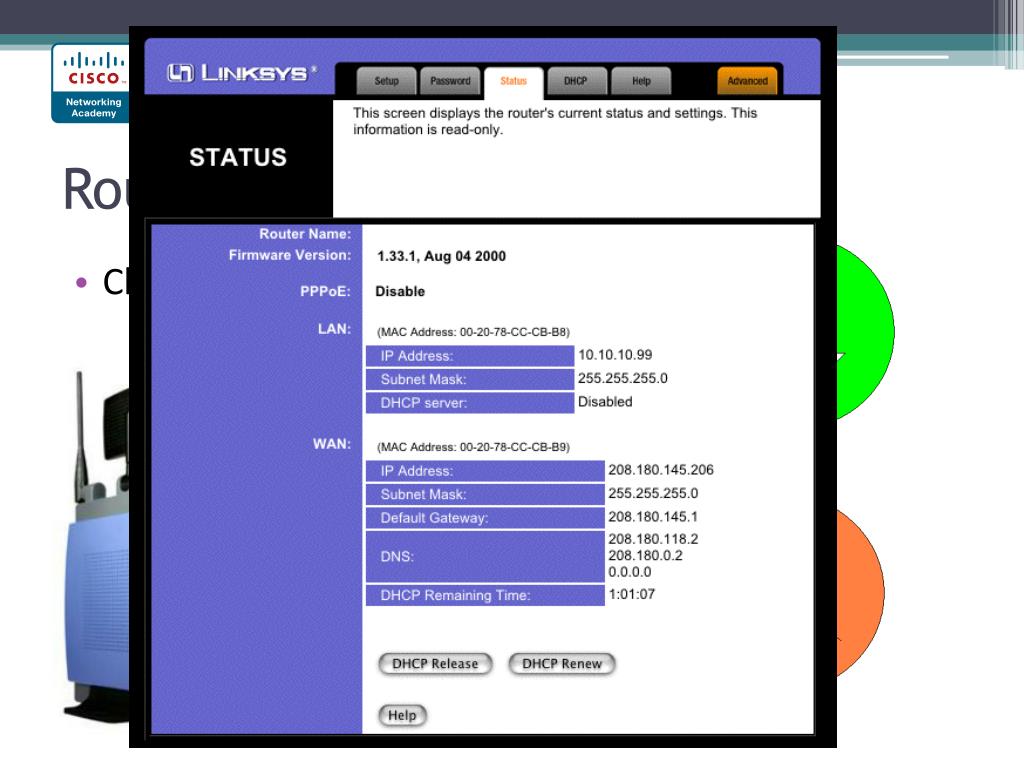1024x768 pixels.
Task: Open the DHCP tab
Action: [x=575, y=81]
